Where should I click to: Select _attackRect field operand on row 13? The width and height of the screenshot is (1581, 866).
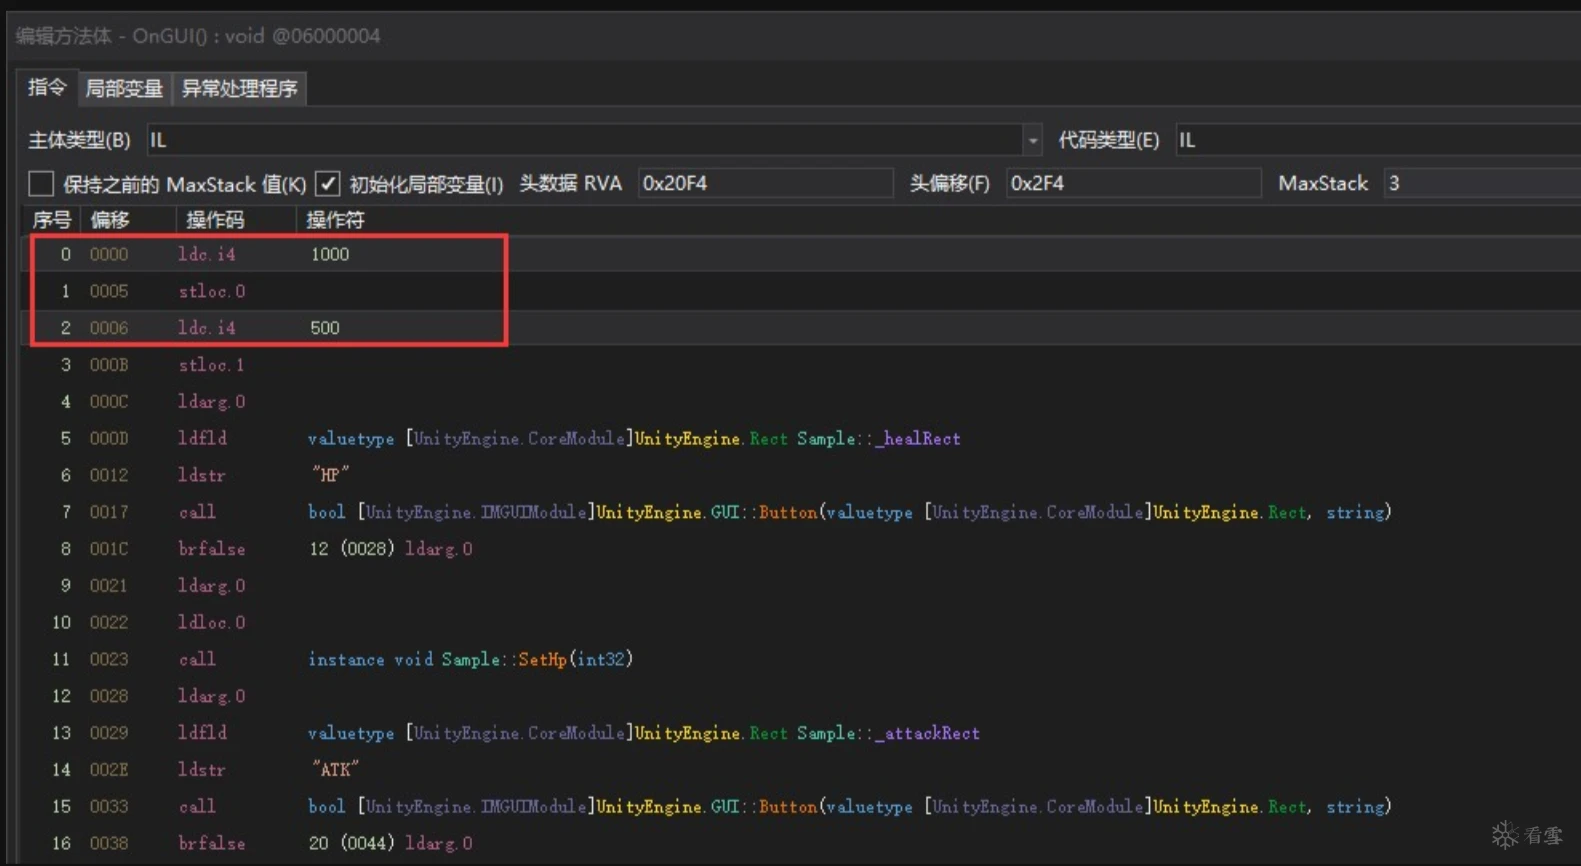click(x=927, y=733)
